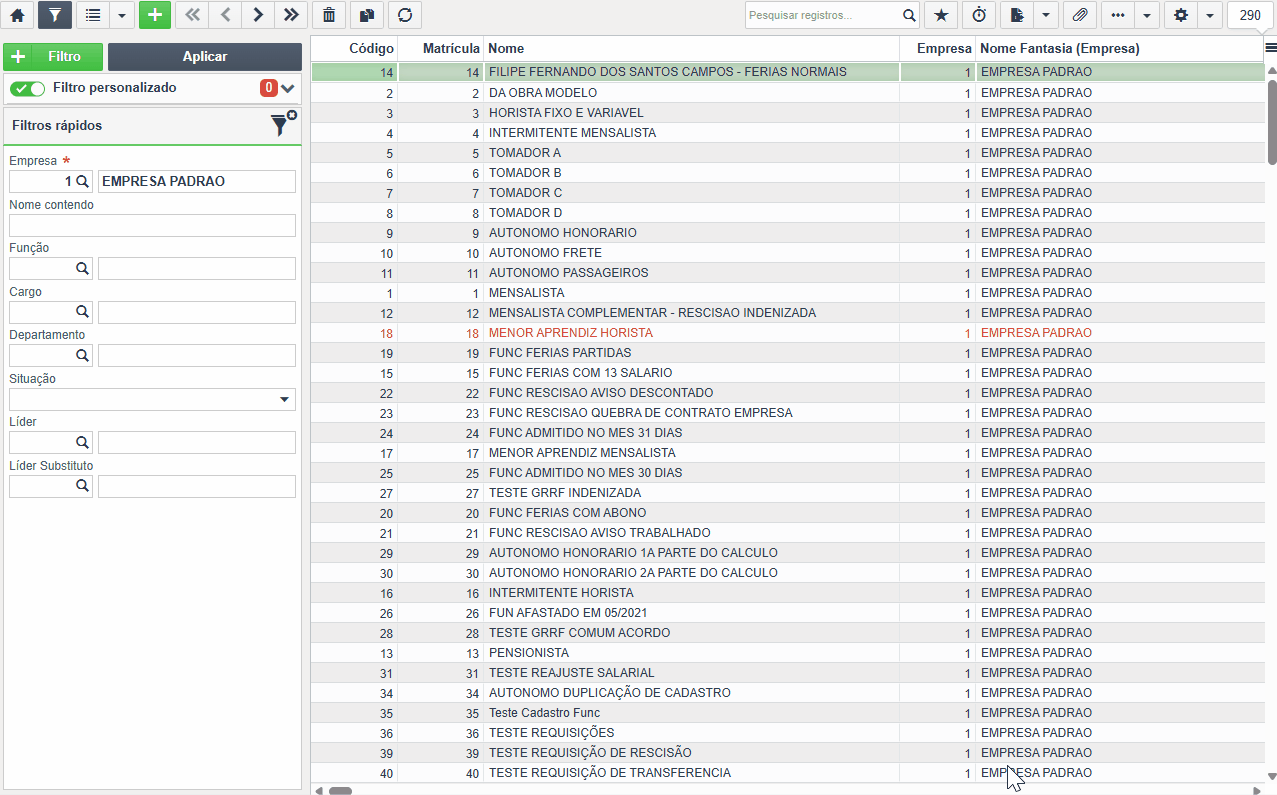
Task: Refresh the records list
Action: (x=405, y=15)
